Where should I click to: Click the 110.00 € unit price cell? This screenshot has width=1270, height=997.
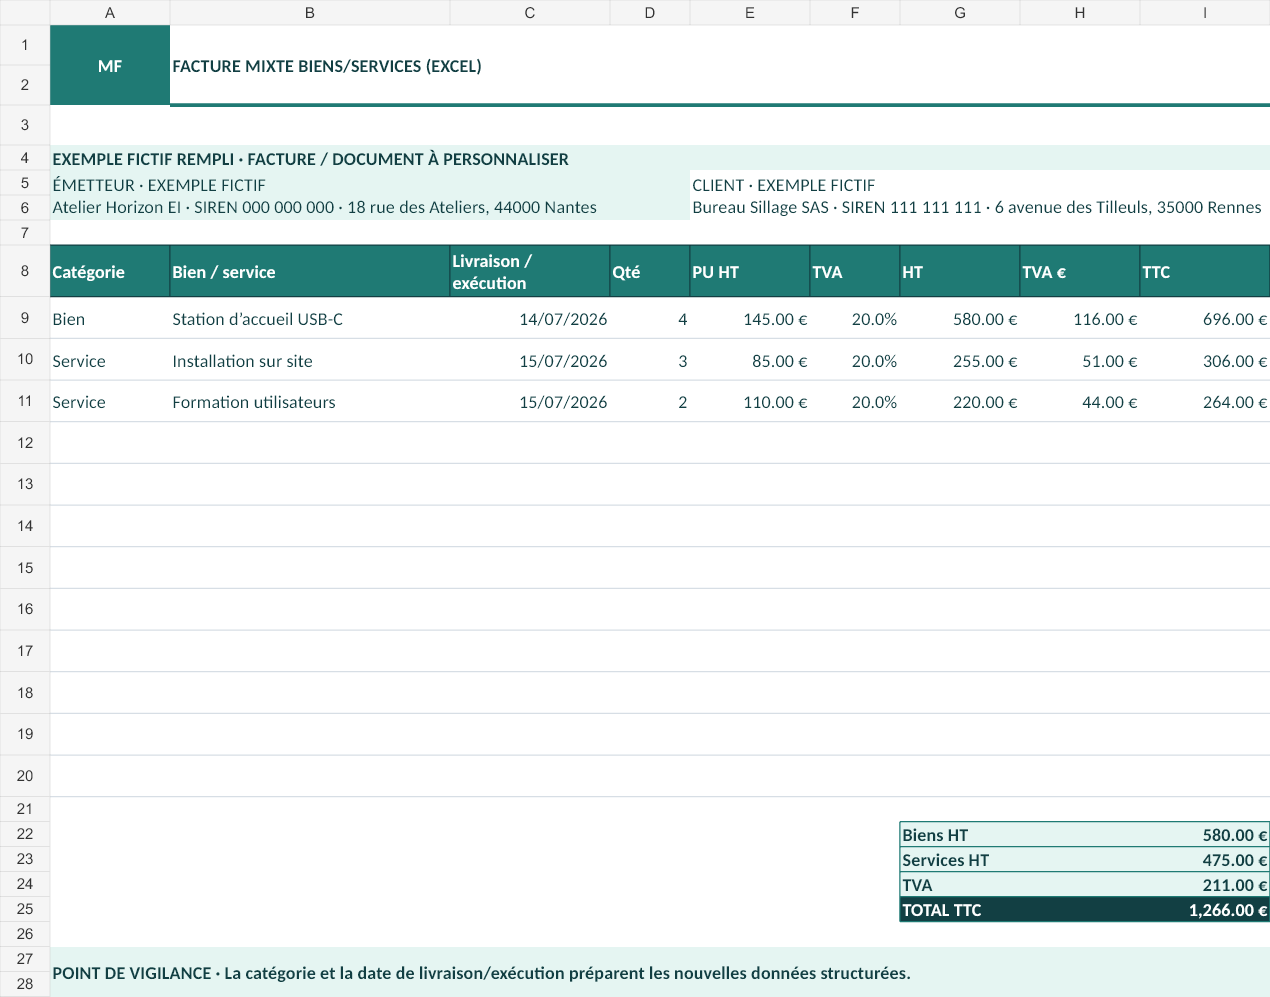pos(750,401)
